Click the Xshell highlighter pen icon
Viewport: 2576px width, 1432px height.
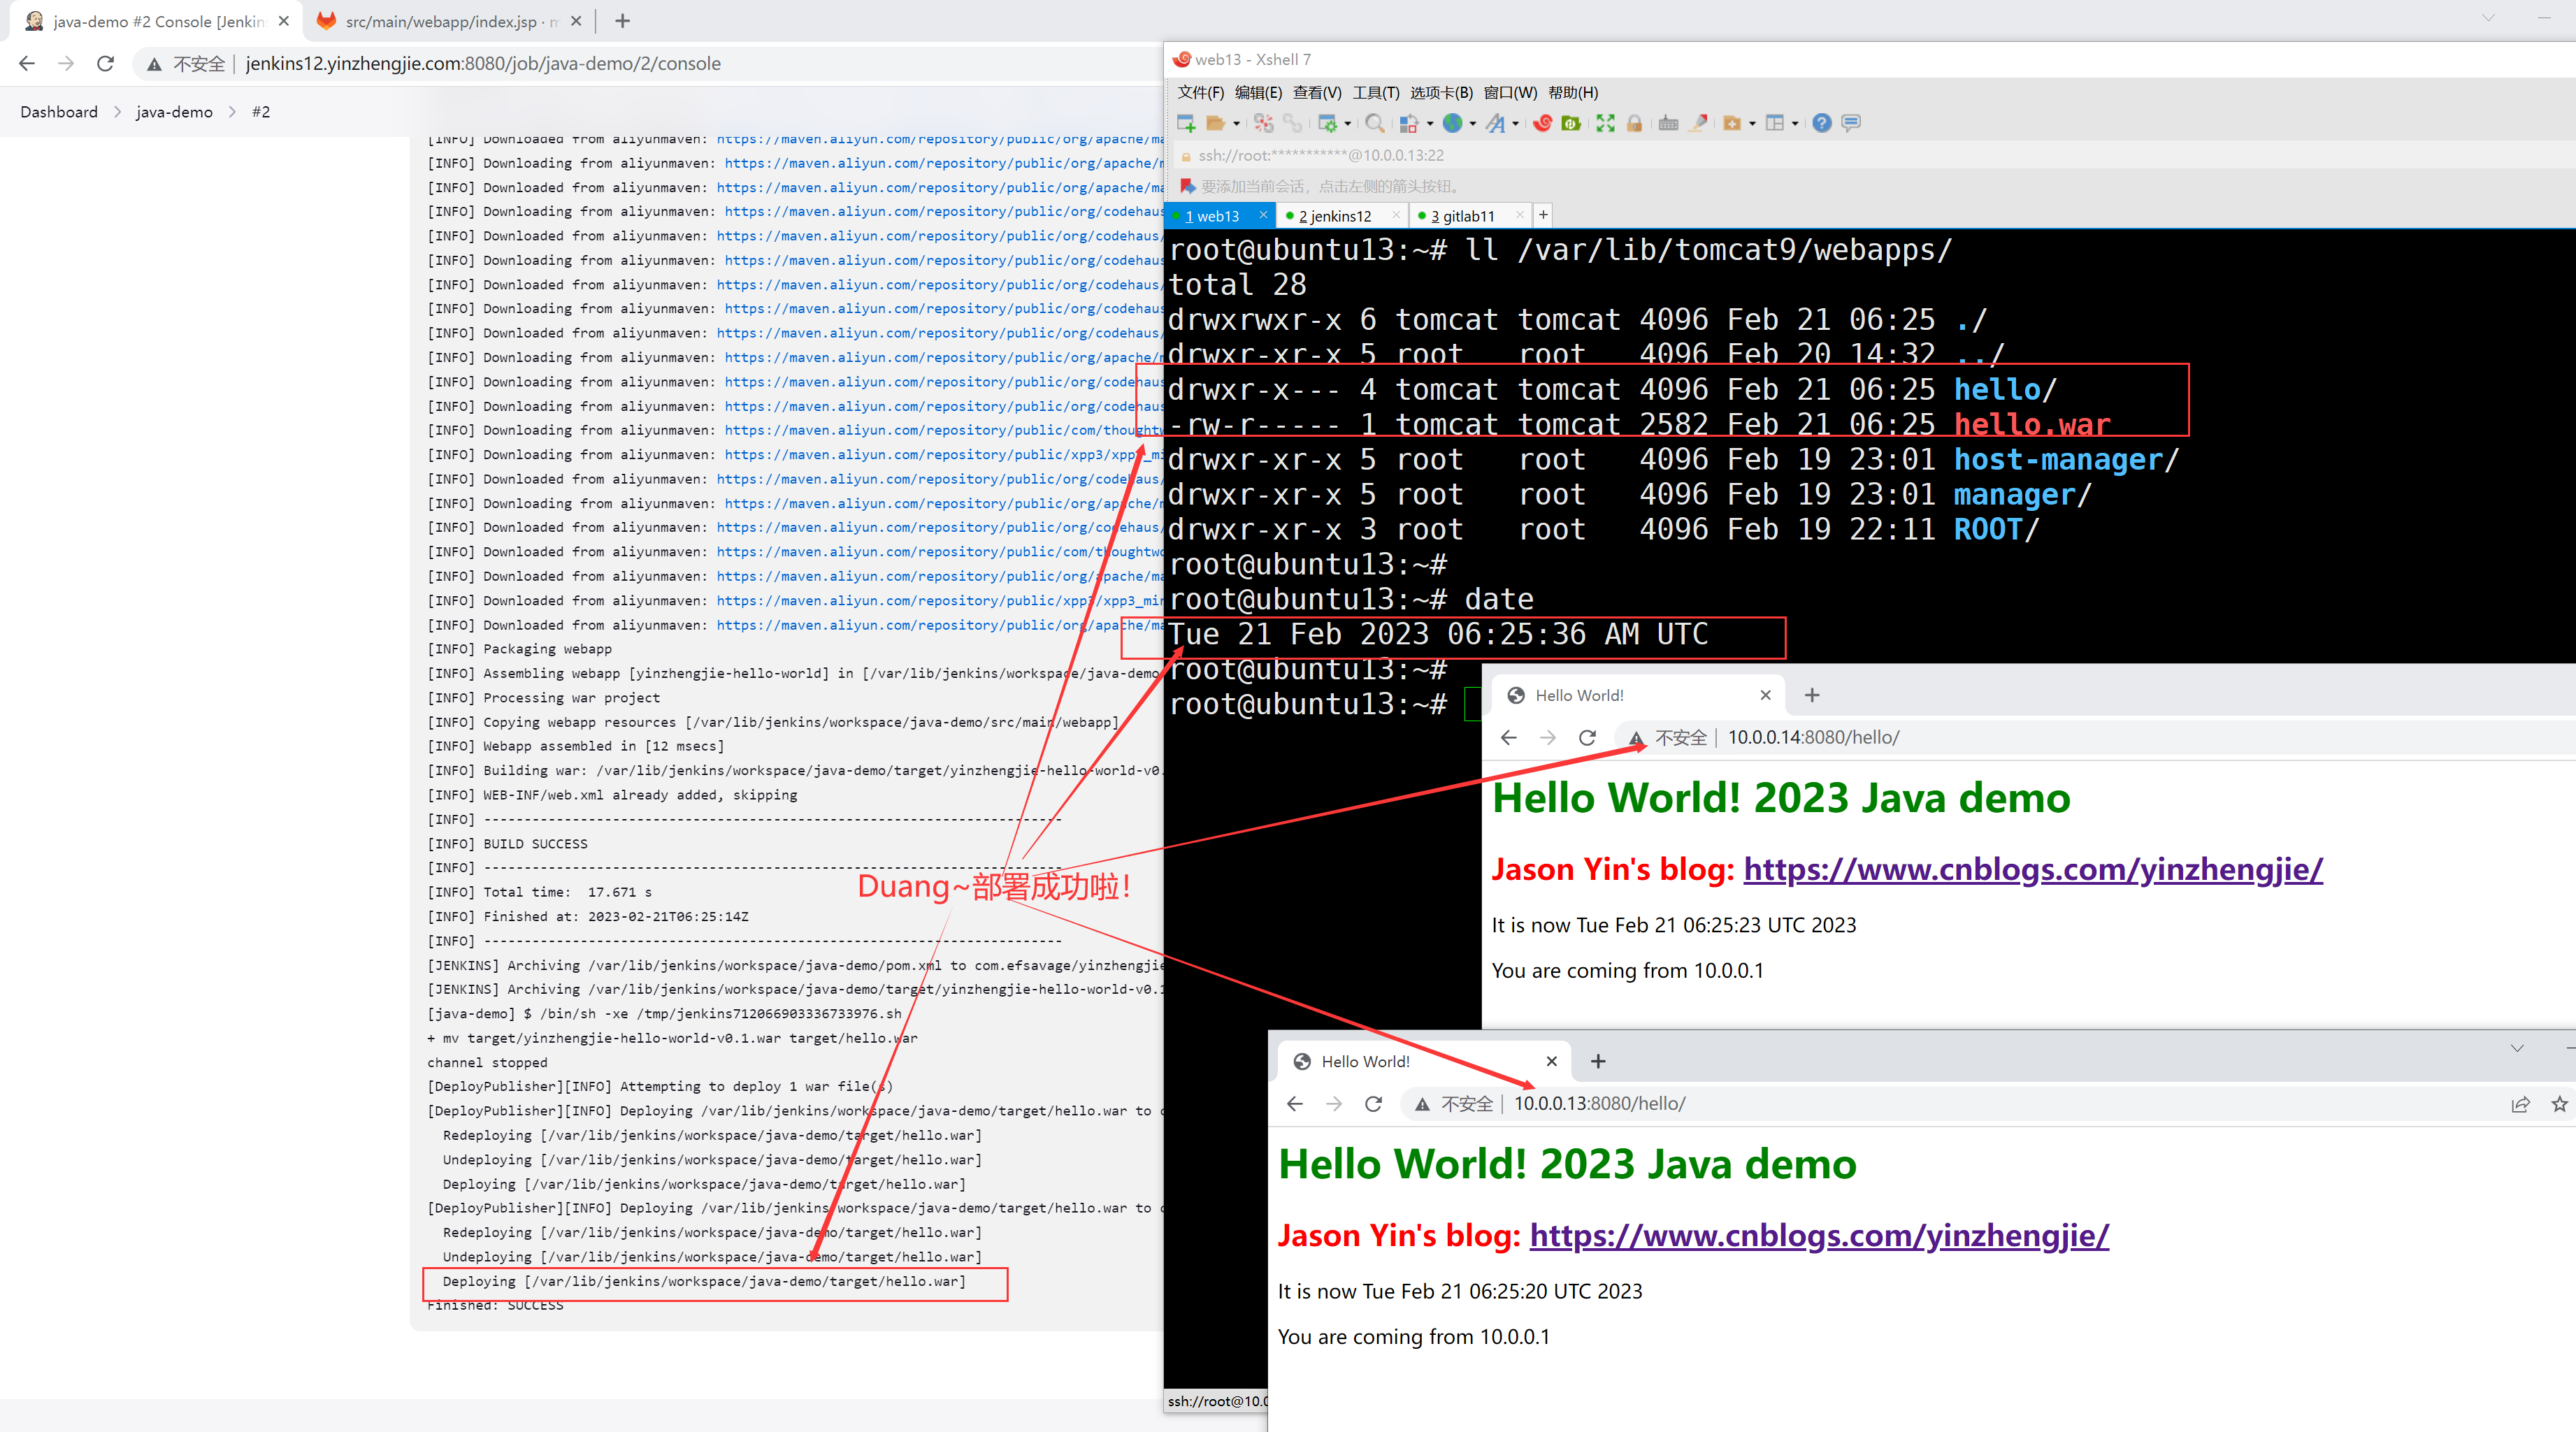click(x=1698, y=123)
